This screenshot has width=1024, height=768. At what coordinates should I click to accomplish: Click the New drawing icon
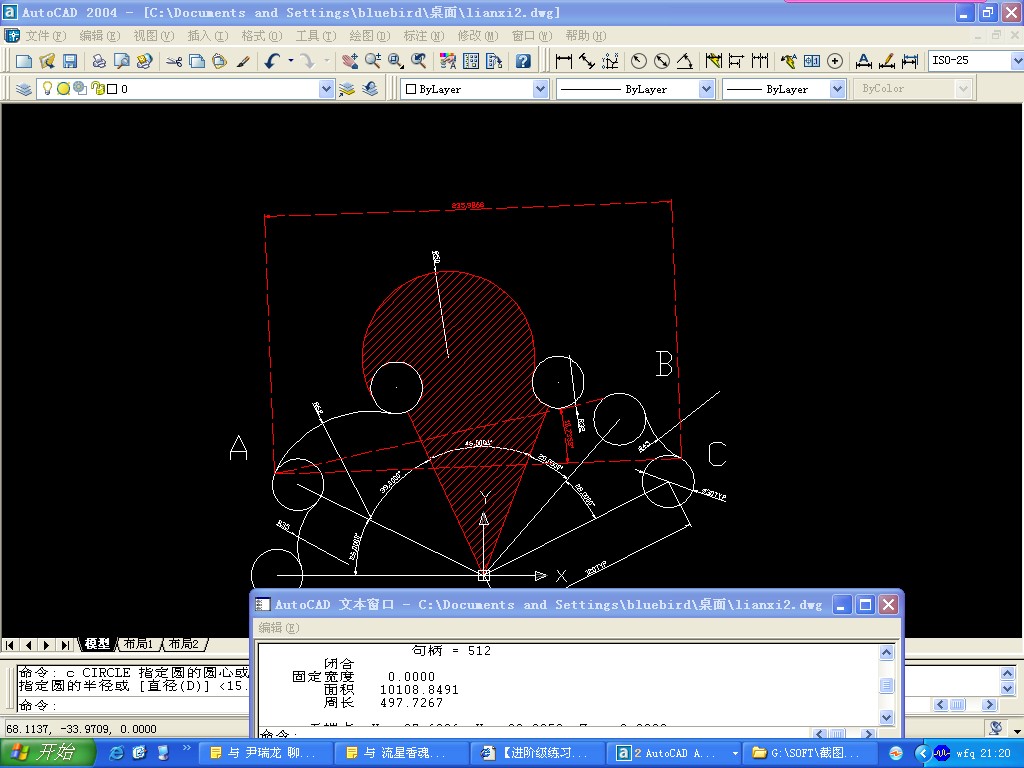[x=24, y=61]
